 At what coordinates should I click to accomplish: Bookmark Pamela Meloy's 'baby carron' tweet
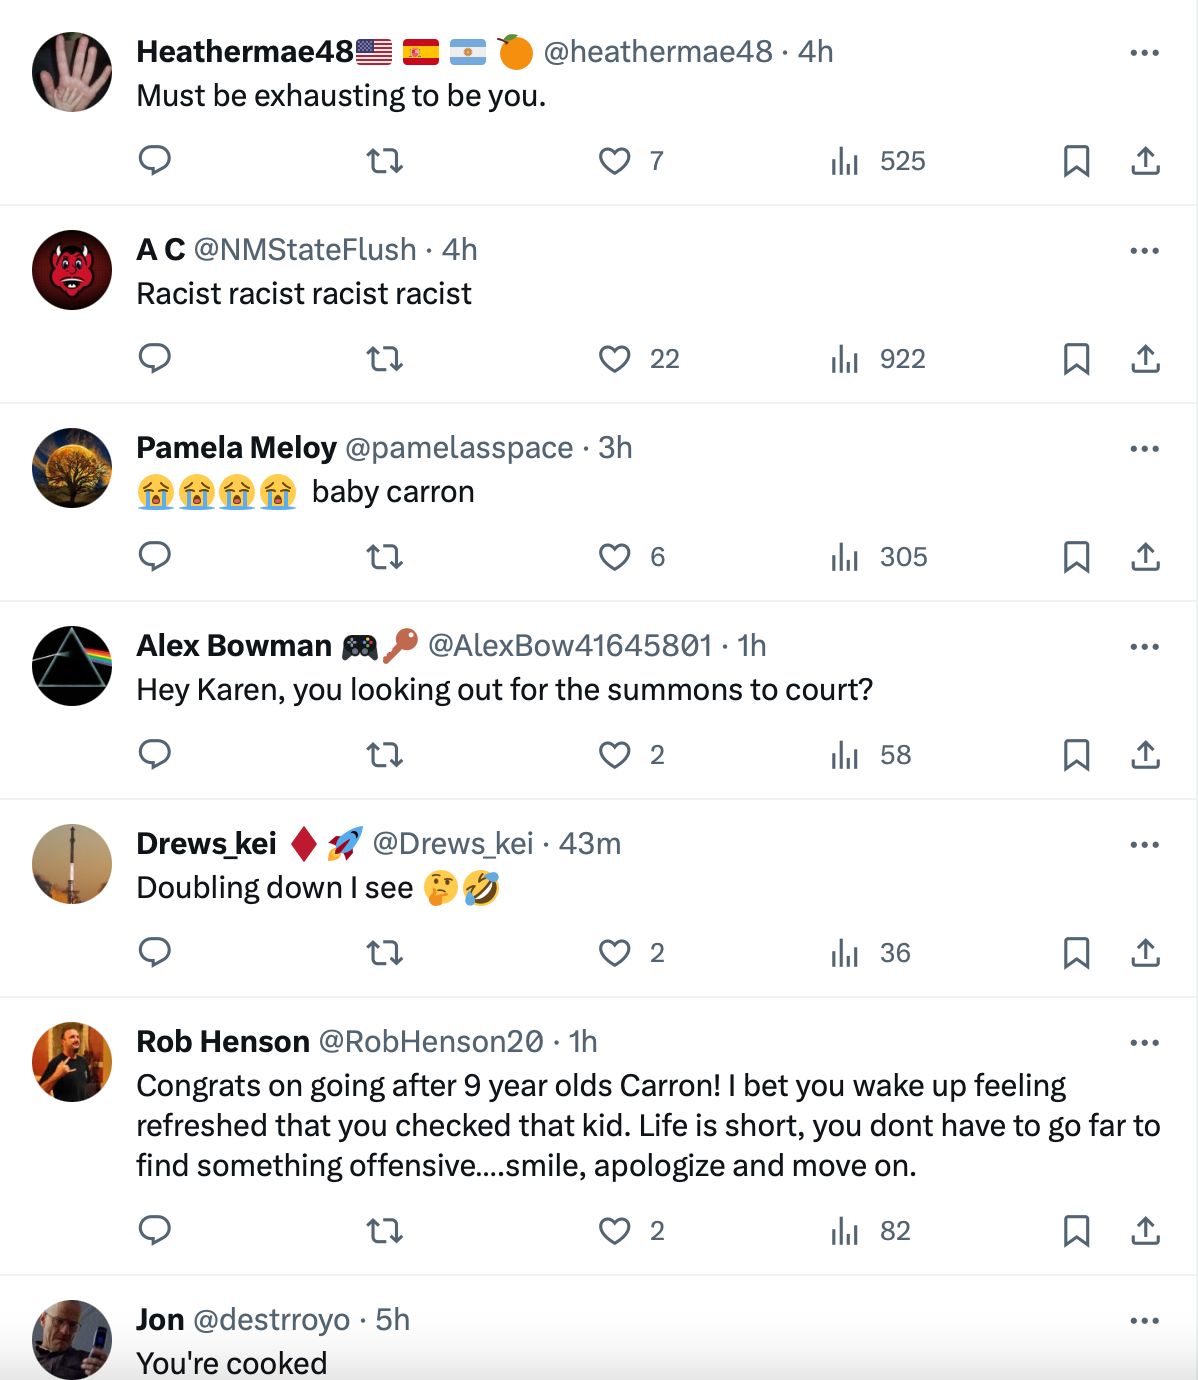(1076, 557)
